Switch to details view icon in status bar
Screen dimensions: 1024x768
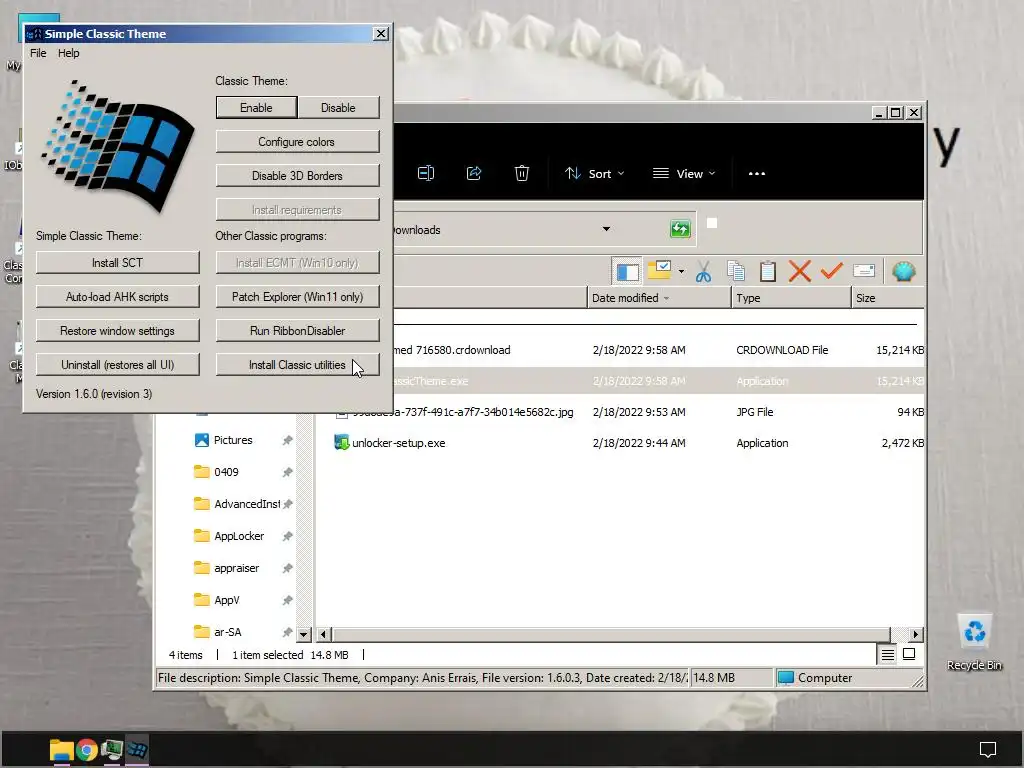click(x=888, y=654)
